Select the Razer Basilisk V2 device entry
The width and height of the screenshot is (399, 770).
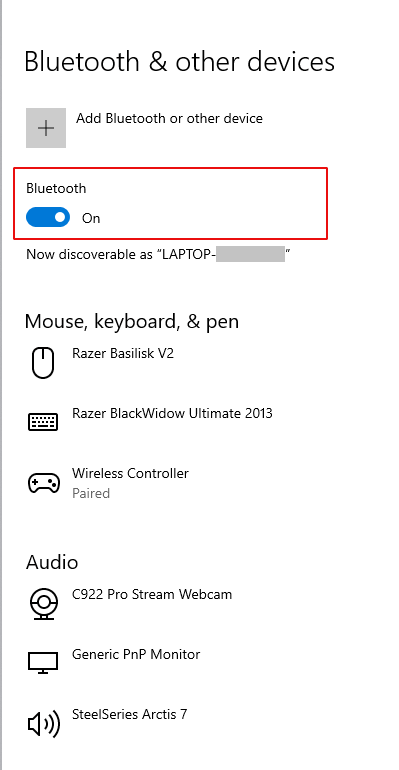coord(123,353)
